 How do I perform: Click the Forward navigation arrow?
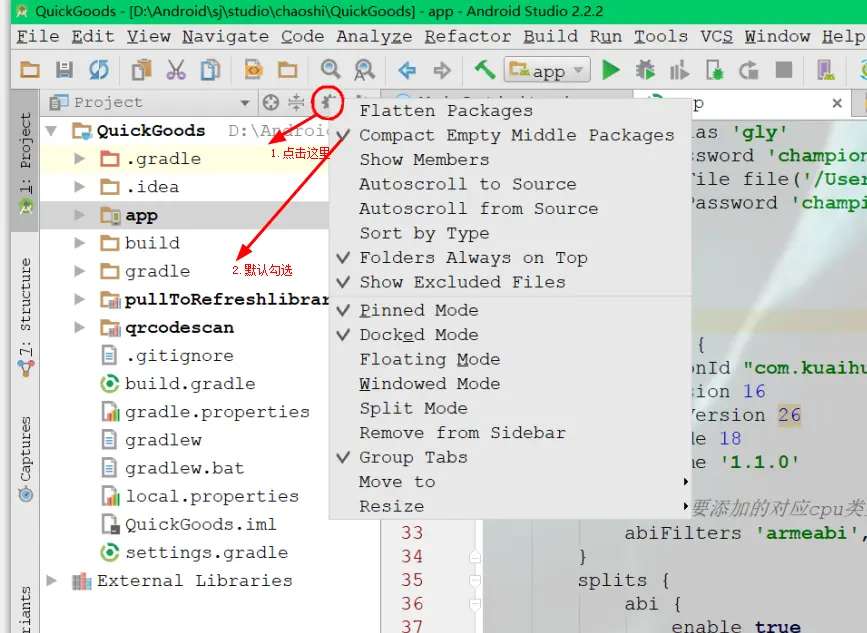pos(441,70)
